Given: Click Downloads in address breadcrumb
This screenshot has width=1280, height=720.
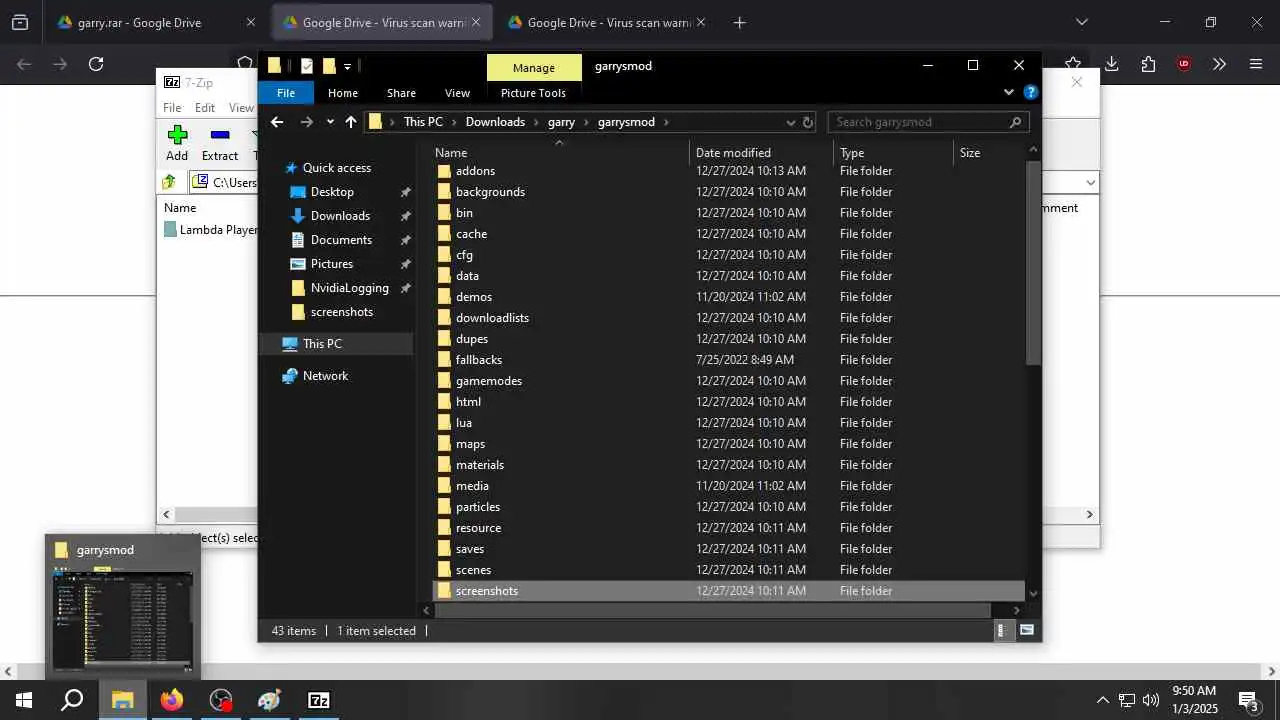Looking at the screenshot, I should click(x=495, y=122).
